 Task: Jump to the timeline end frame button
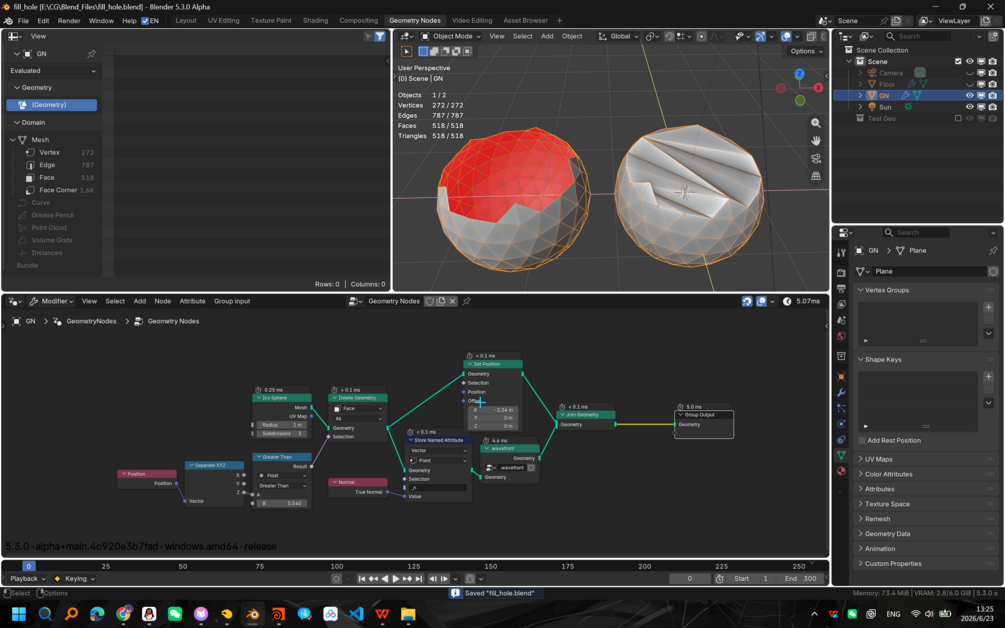(x=419, y=579)
